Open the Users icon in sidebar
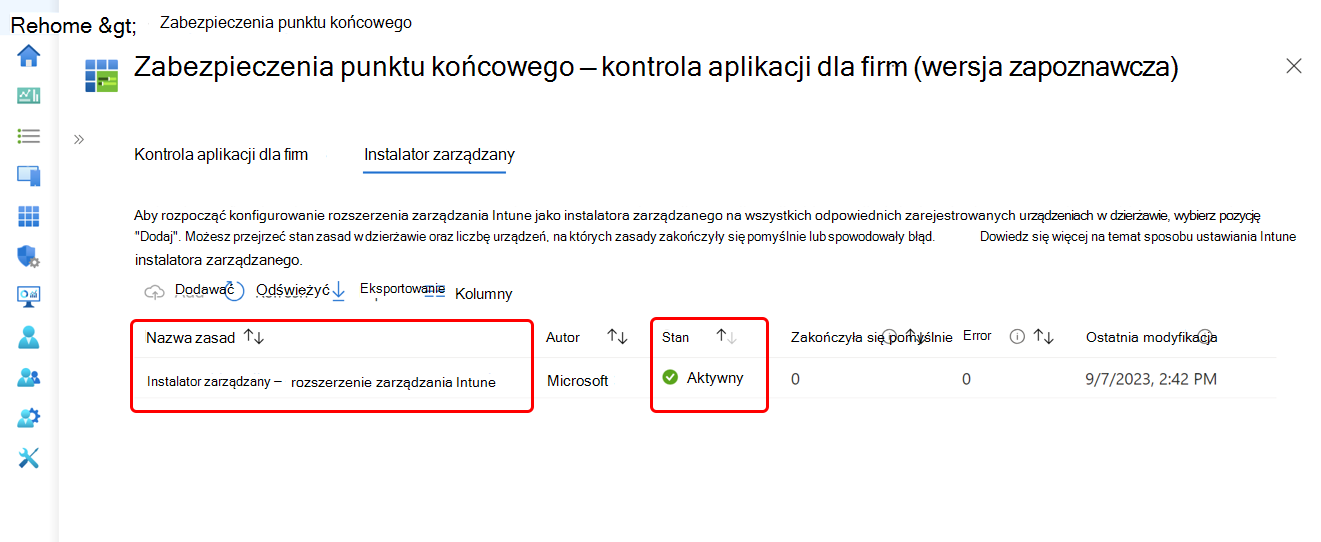The image size is (1321, 542). click(29, 337)
